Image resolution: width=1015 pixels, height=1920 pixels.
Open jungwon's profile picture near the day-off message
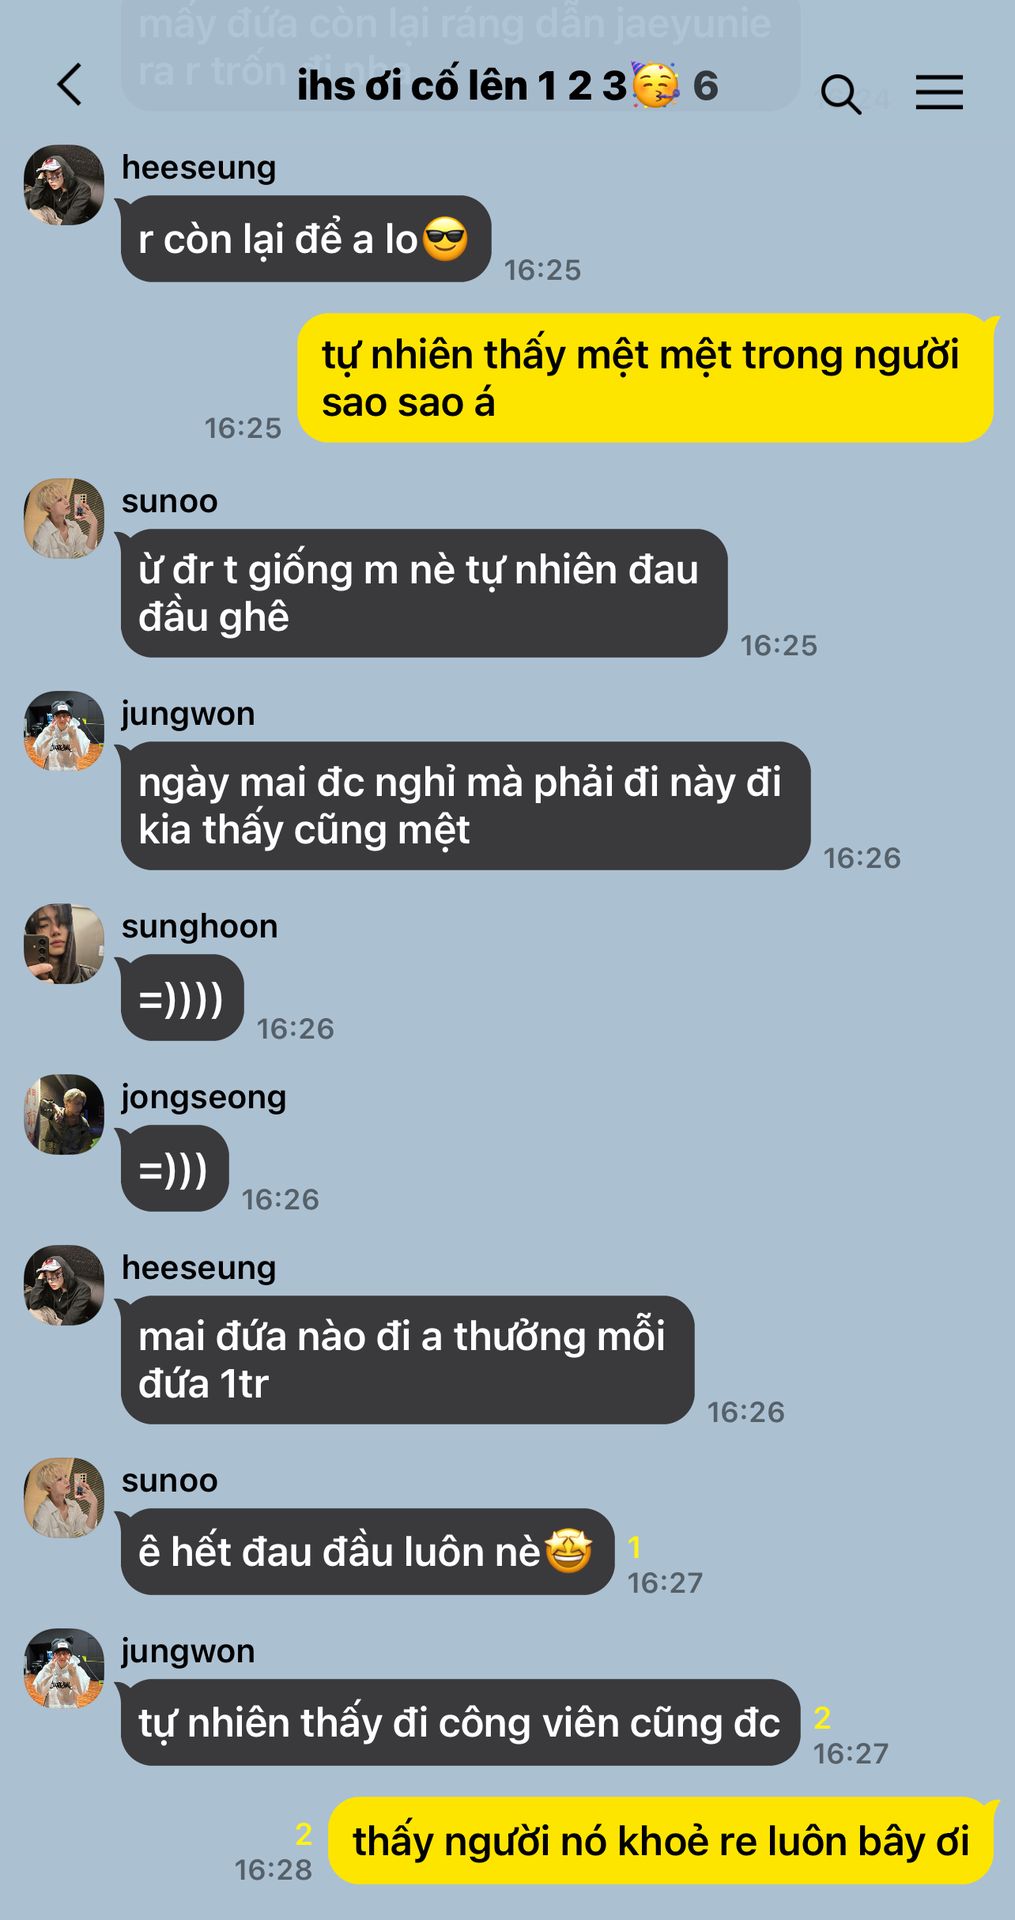(64, 731)
